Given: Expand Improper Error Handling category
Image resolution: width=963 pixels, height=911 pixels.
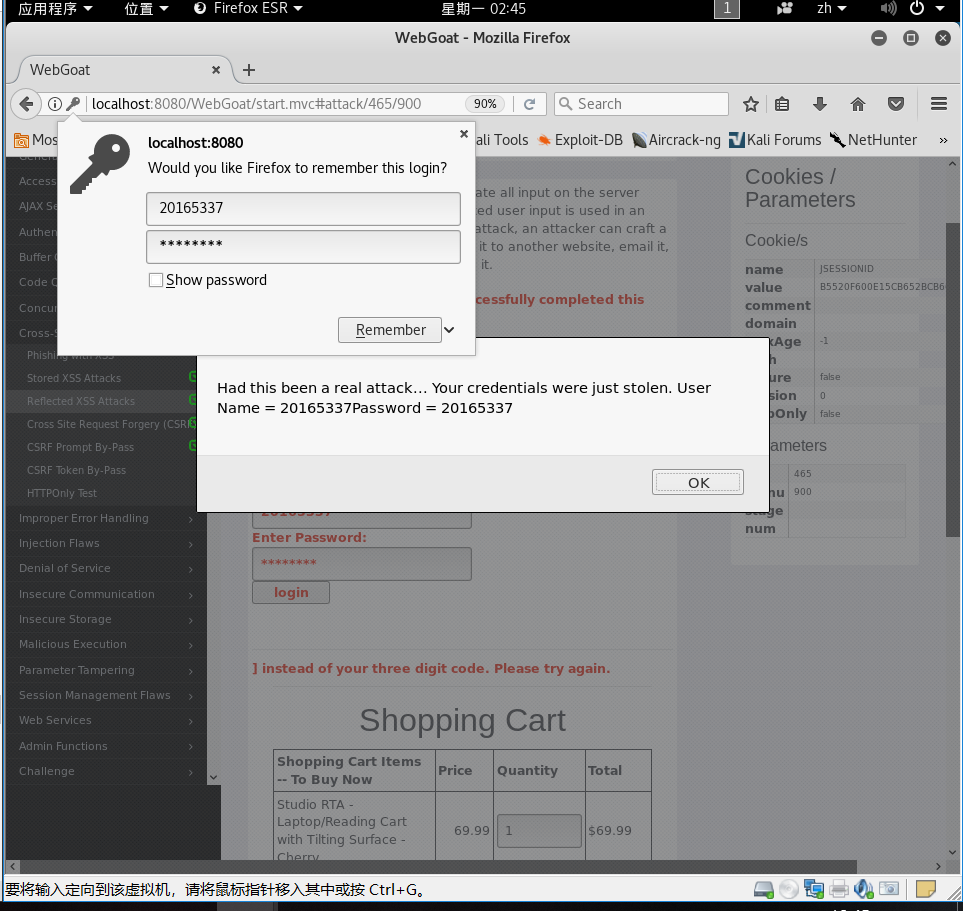Looking at the screenshot, I should pyautogui.click(x=106, y=518).
